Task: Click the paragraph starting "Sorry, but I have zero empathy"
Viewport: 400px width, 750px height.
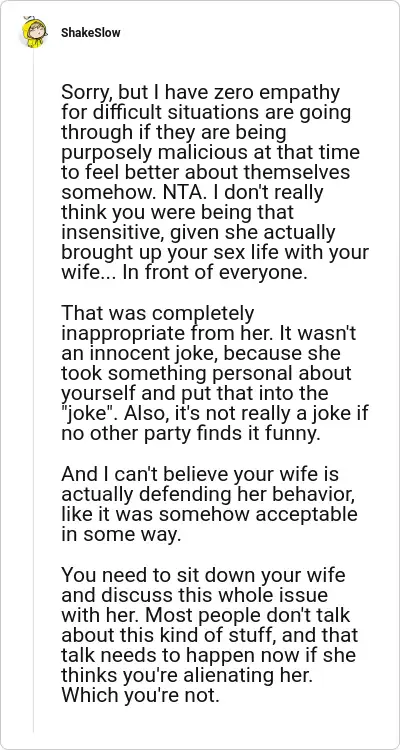Action: tap(215, 182)
